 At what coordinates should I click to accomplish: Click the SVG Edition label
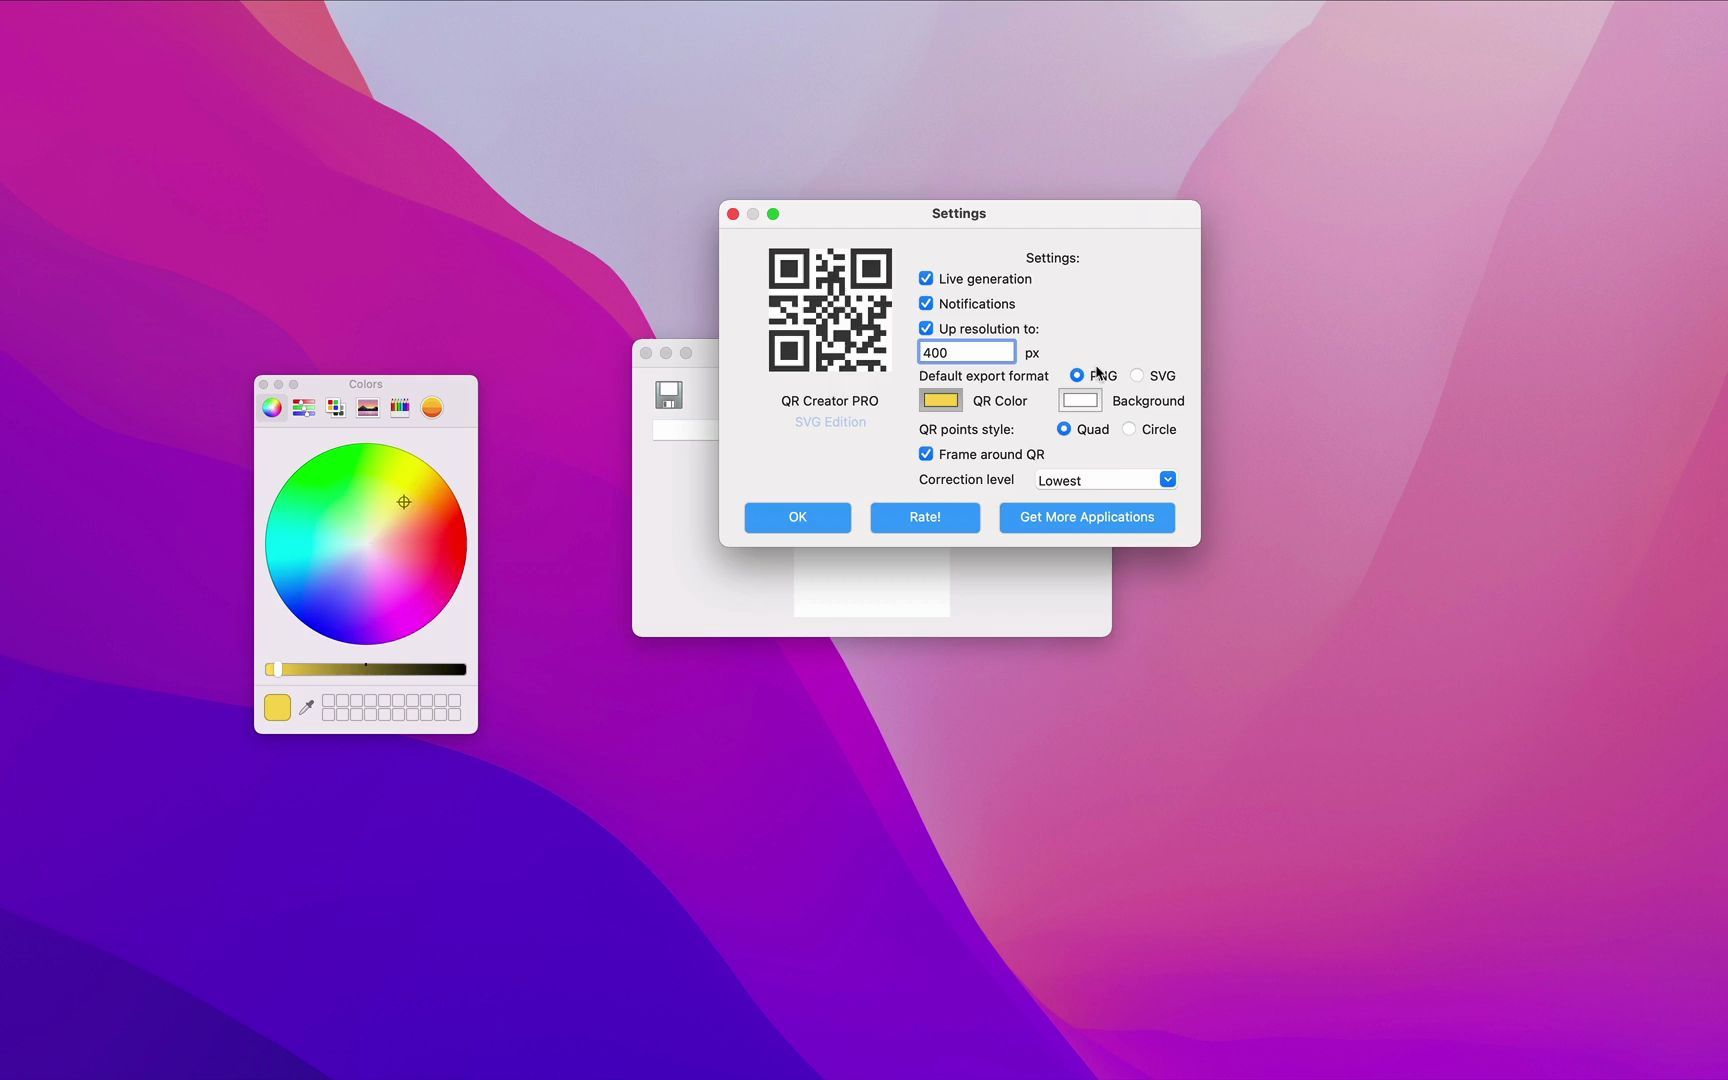point(830,422)
